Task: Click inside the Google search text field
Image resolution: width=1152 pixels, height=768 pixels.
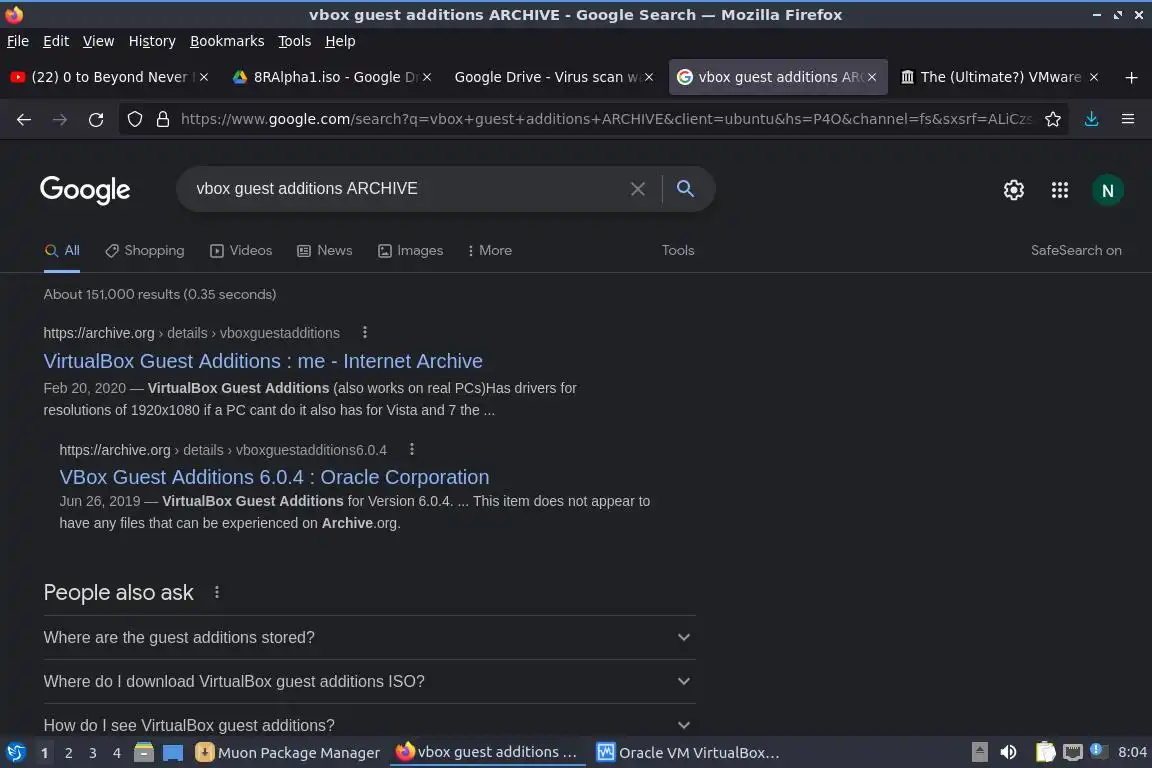Action: pyautogui.click(x=408, y=189)
